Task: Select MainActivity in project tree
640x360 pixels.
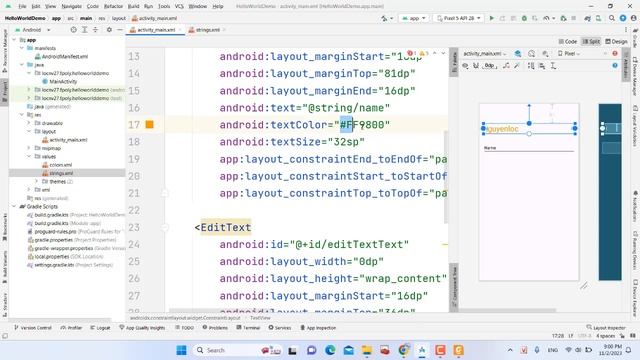Action: (x=60, y=81)
